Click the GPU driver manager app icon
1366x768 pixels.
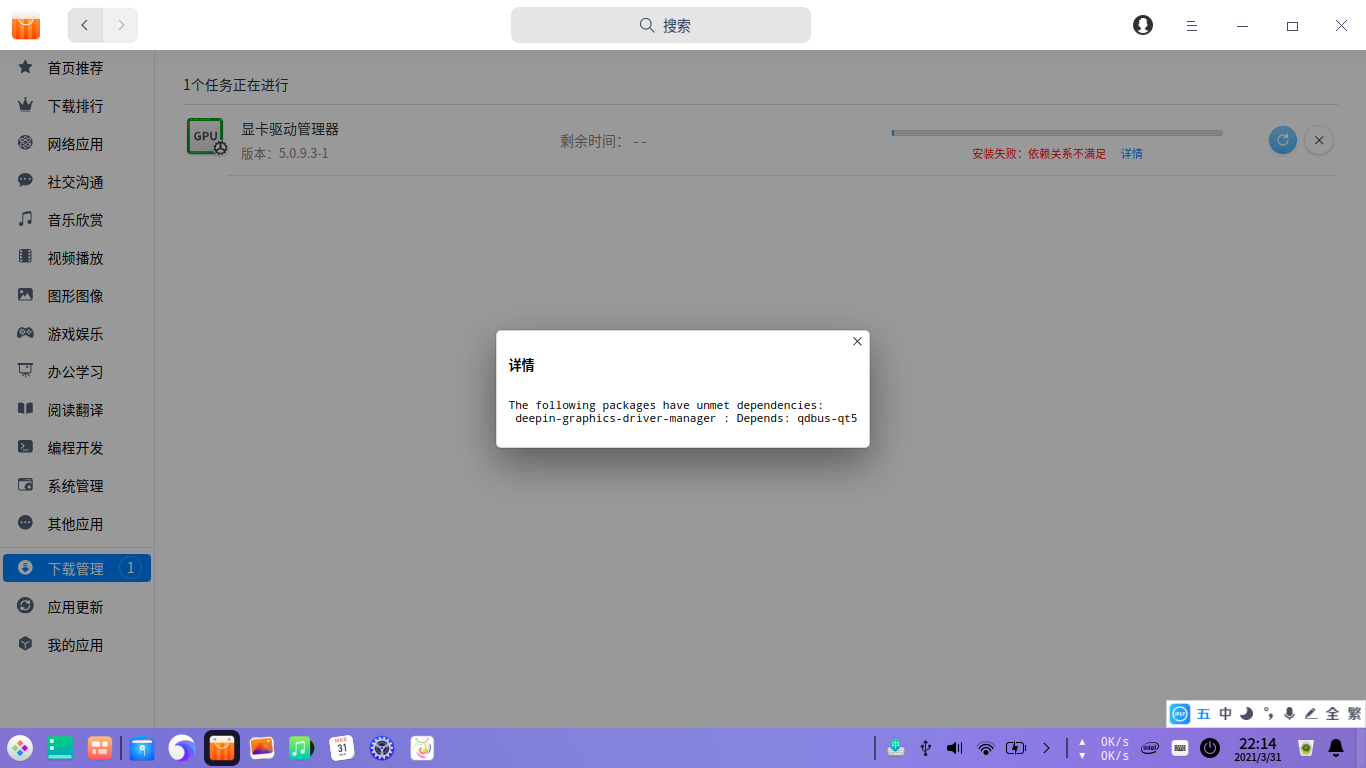tap(206, 137)
